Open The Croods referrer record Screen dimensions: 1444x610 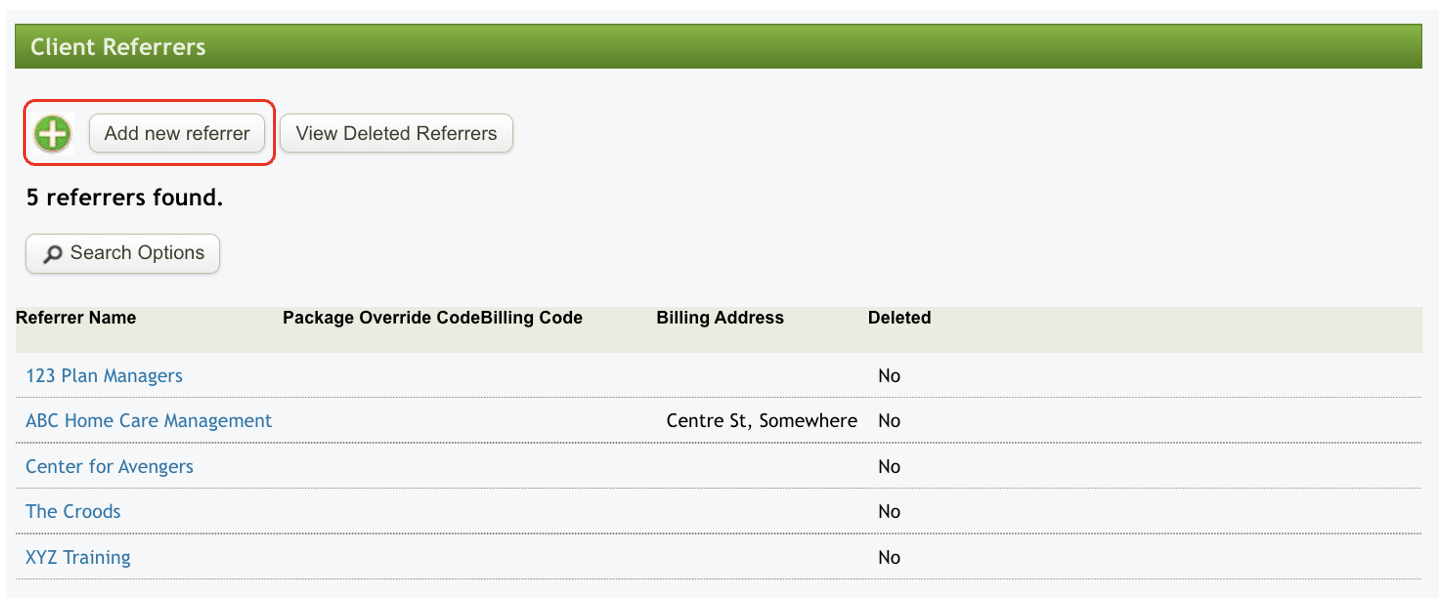(73, 511)
